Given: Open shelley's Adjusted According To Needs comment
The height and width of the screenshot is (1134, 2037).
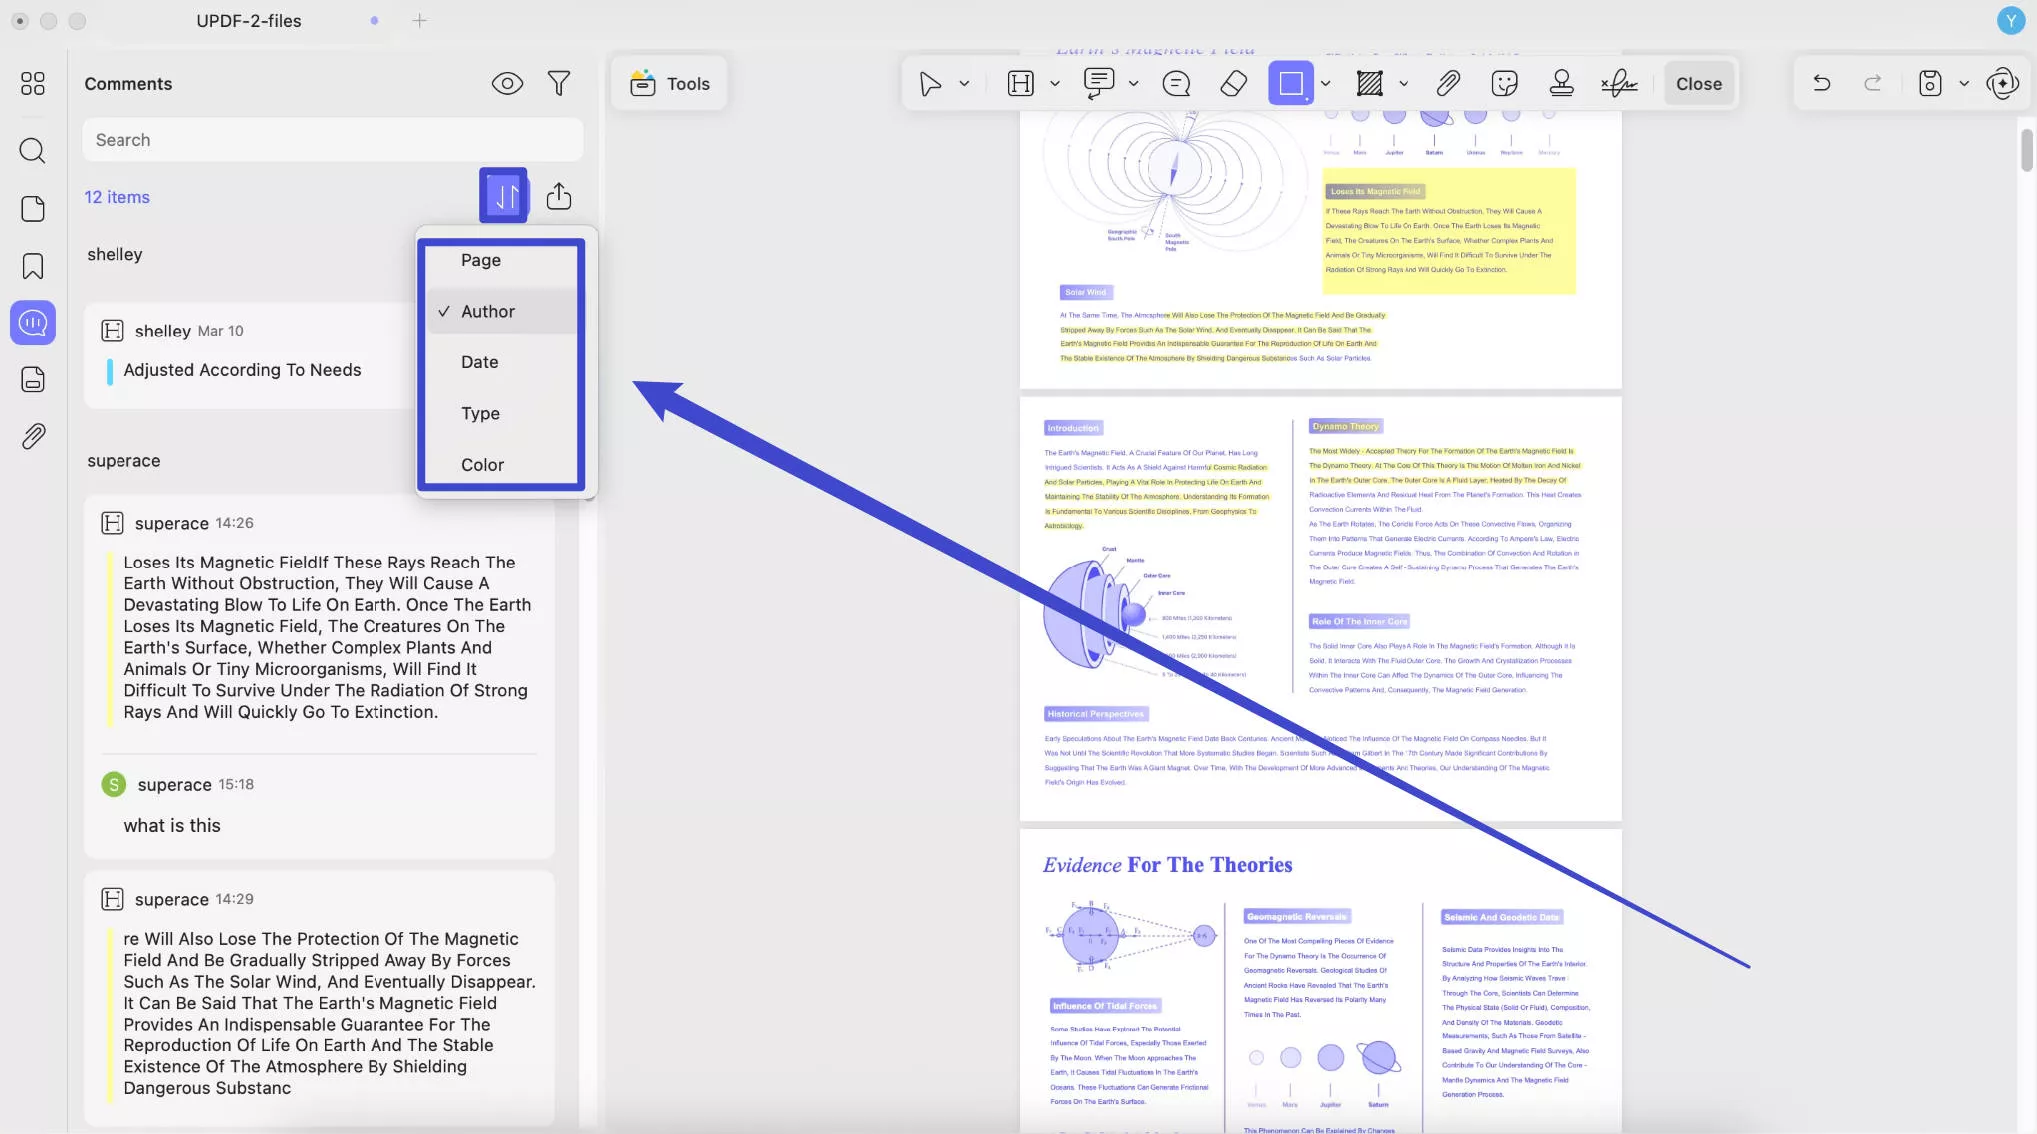Looking at the screenshot, I should (x=250, y=355).
